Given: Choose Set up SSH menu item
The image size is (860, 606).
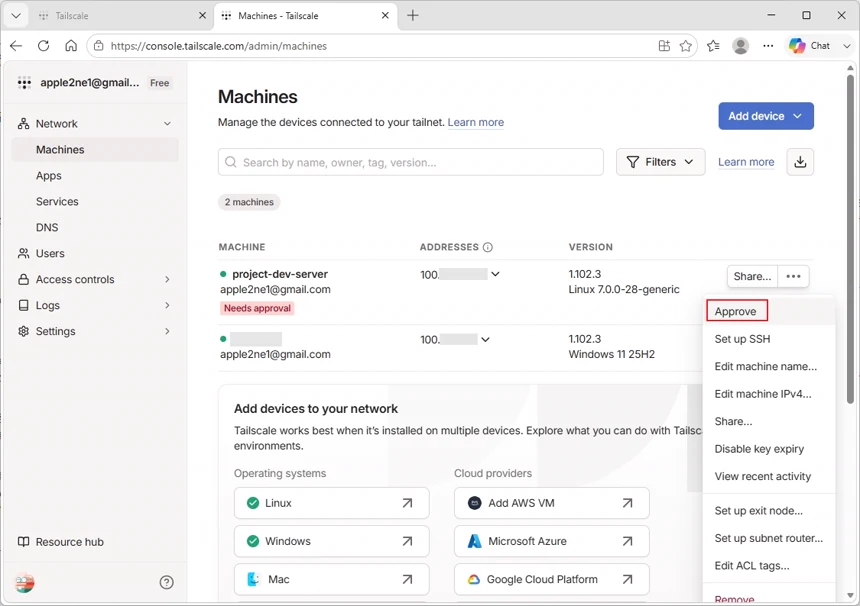Looking at the screenshot, I should pyautogui.click(x=769, y=339).
